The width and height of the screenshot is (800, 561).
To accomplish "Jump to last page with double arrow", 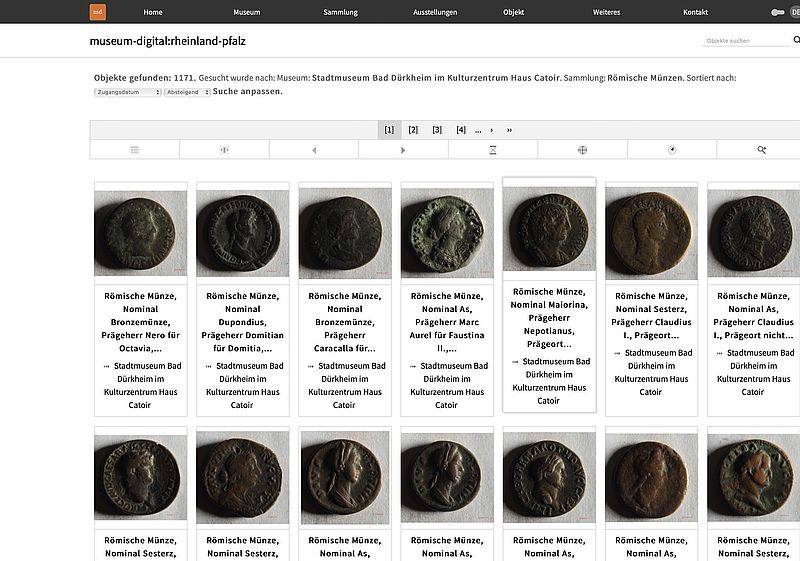I will point(509,130).
